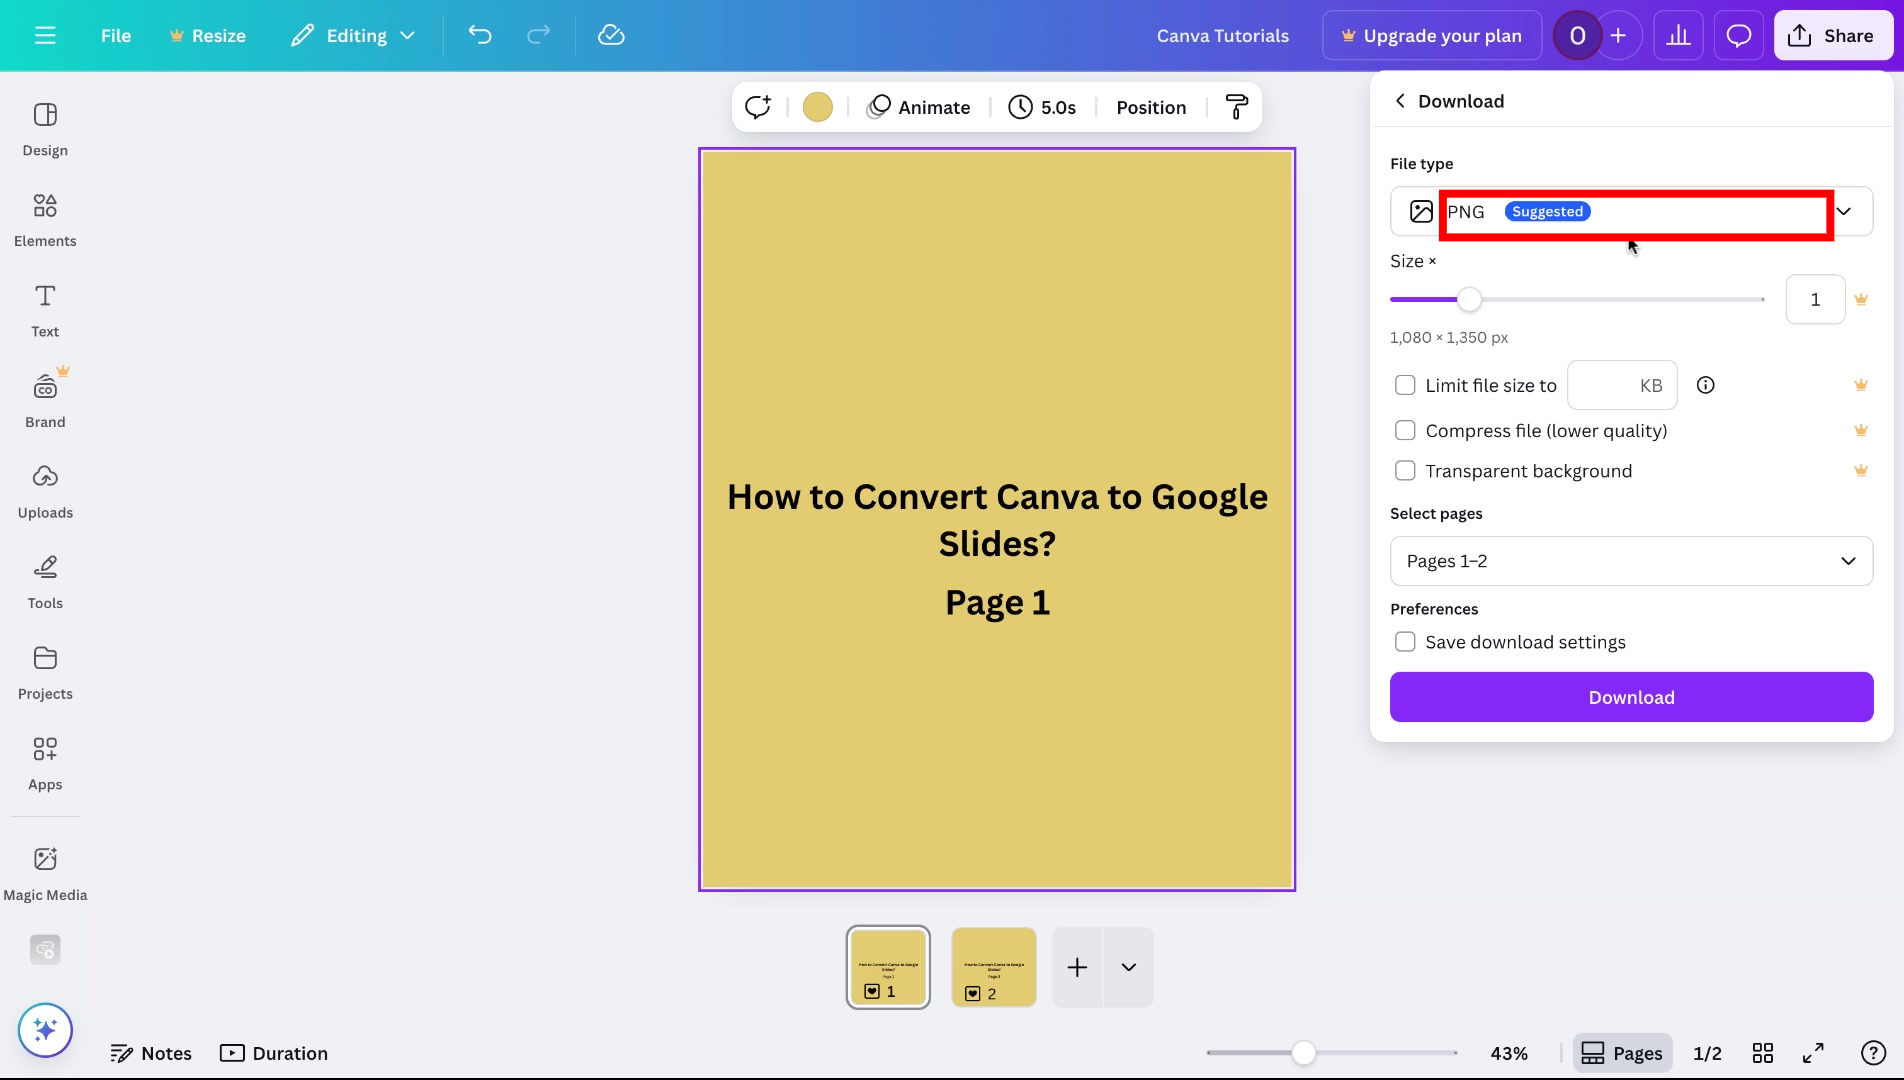Screen dimensions: 1904x1080
Task: Open the Elements panel
Action: [x=45, y=218]
